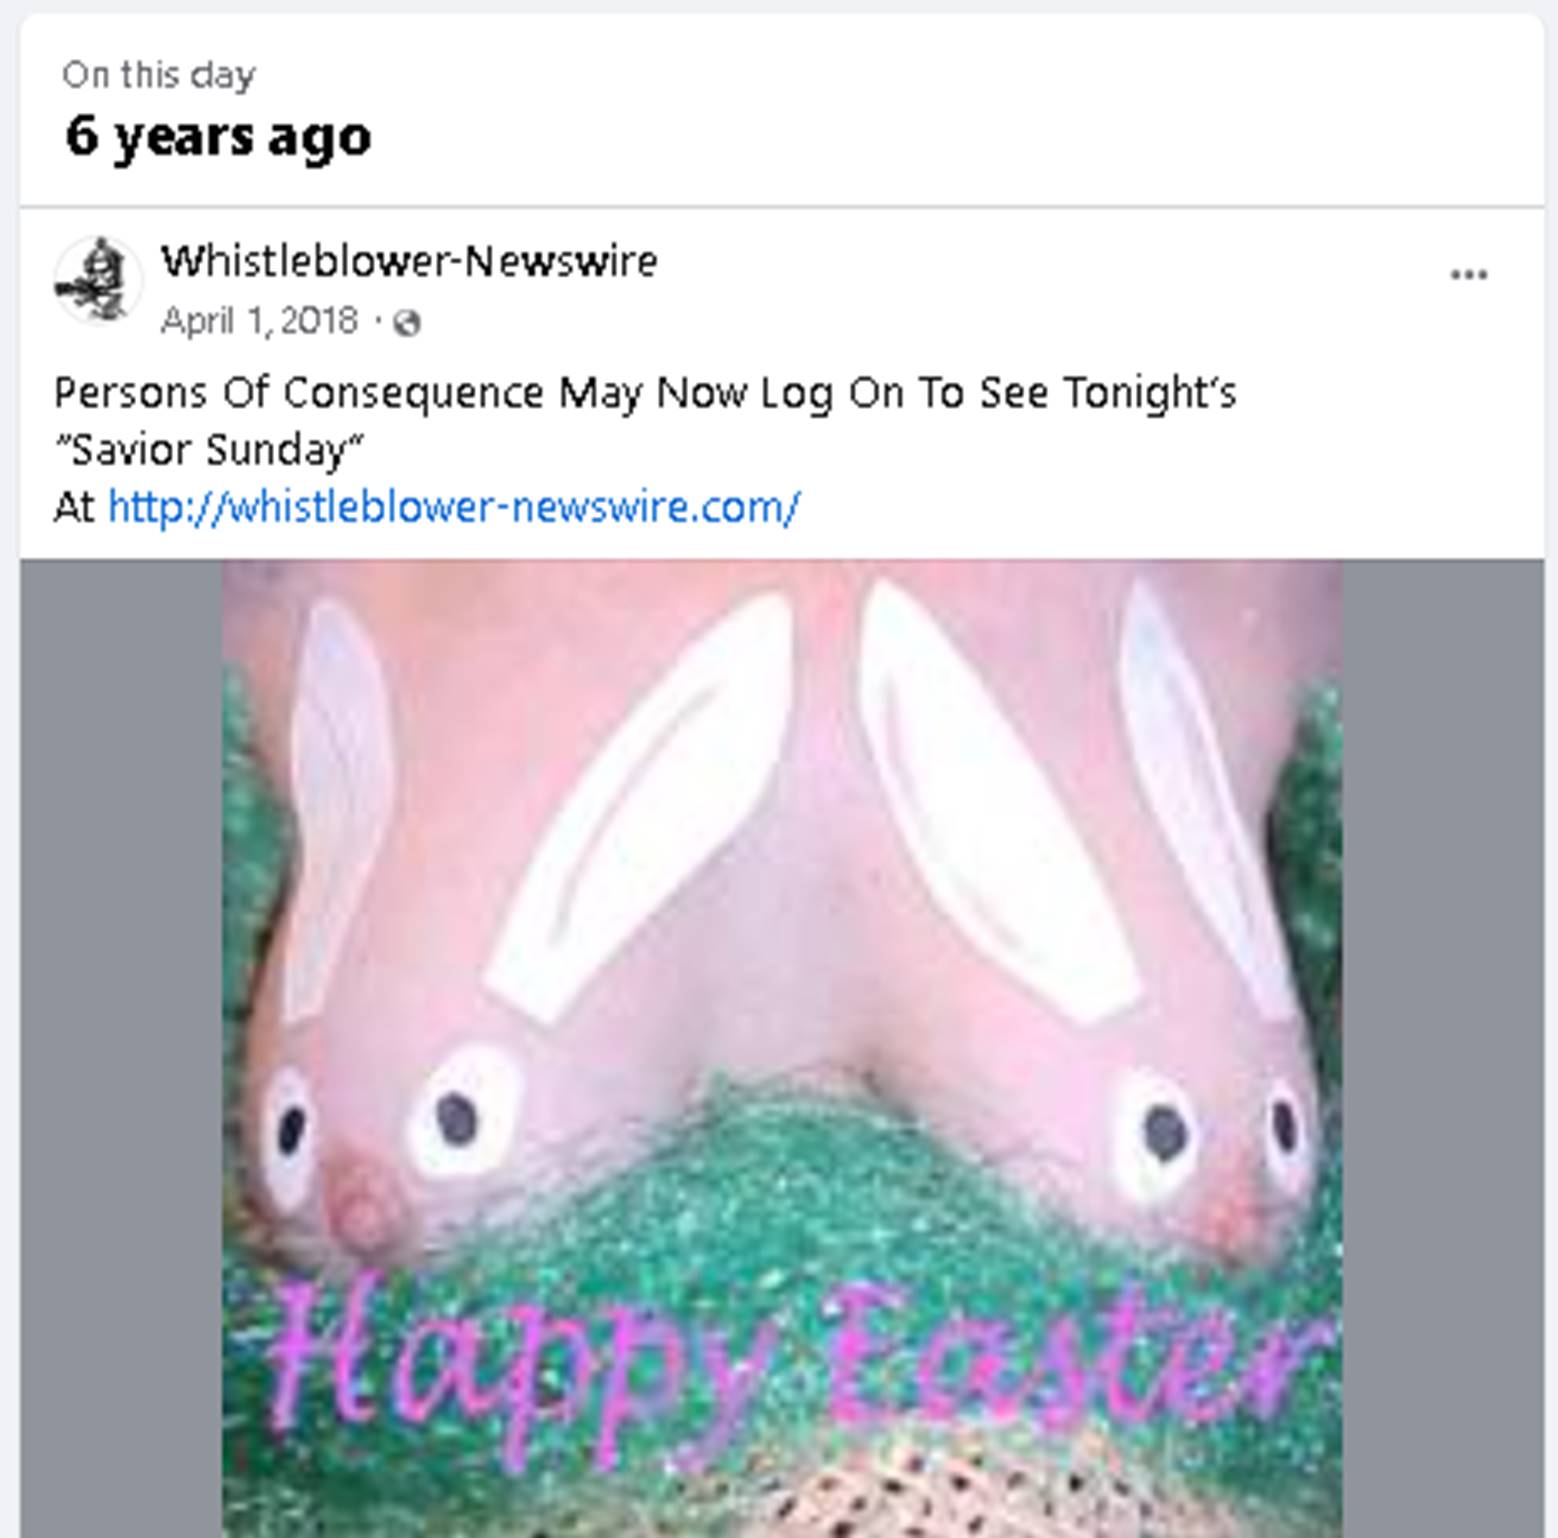
Task: Click the gray area left of the photo
Action: pyautogui.click(x=120, y=1000)
